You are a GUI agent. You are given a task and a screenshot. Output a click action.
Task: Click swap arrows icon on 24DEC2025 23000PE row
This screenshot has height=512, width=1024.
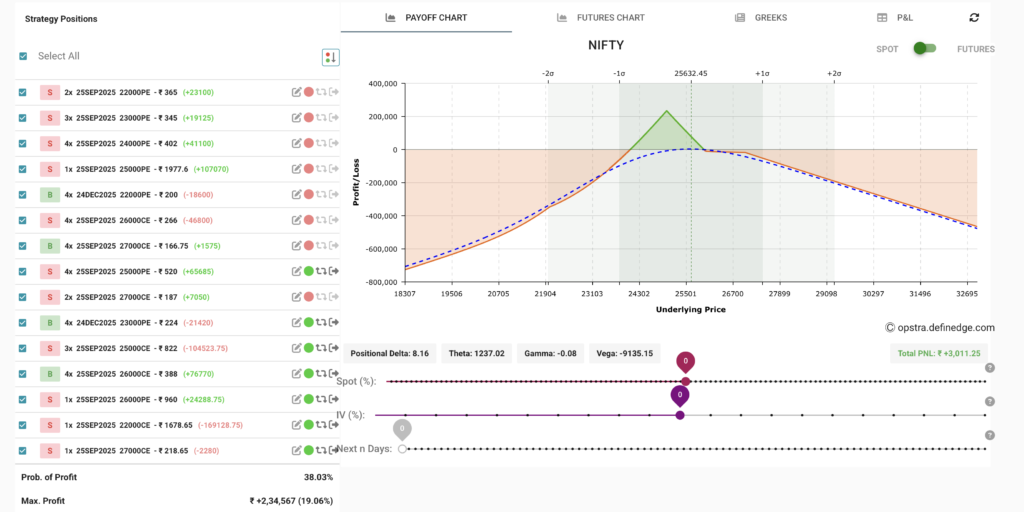[322, 322]
